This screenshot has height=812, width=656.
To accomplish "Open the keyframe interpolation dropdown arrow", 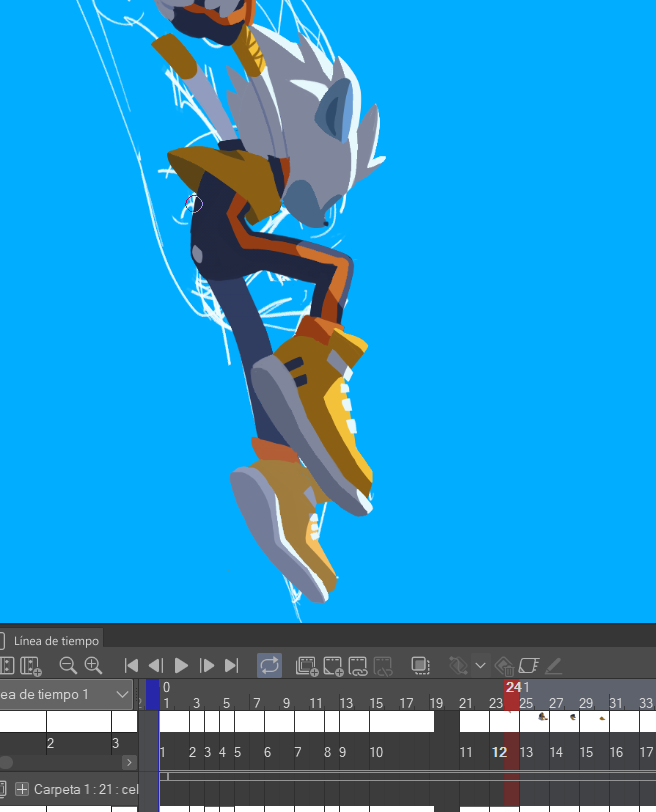I will click(x=480, y=665).
